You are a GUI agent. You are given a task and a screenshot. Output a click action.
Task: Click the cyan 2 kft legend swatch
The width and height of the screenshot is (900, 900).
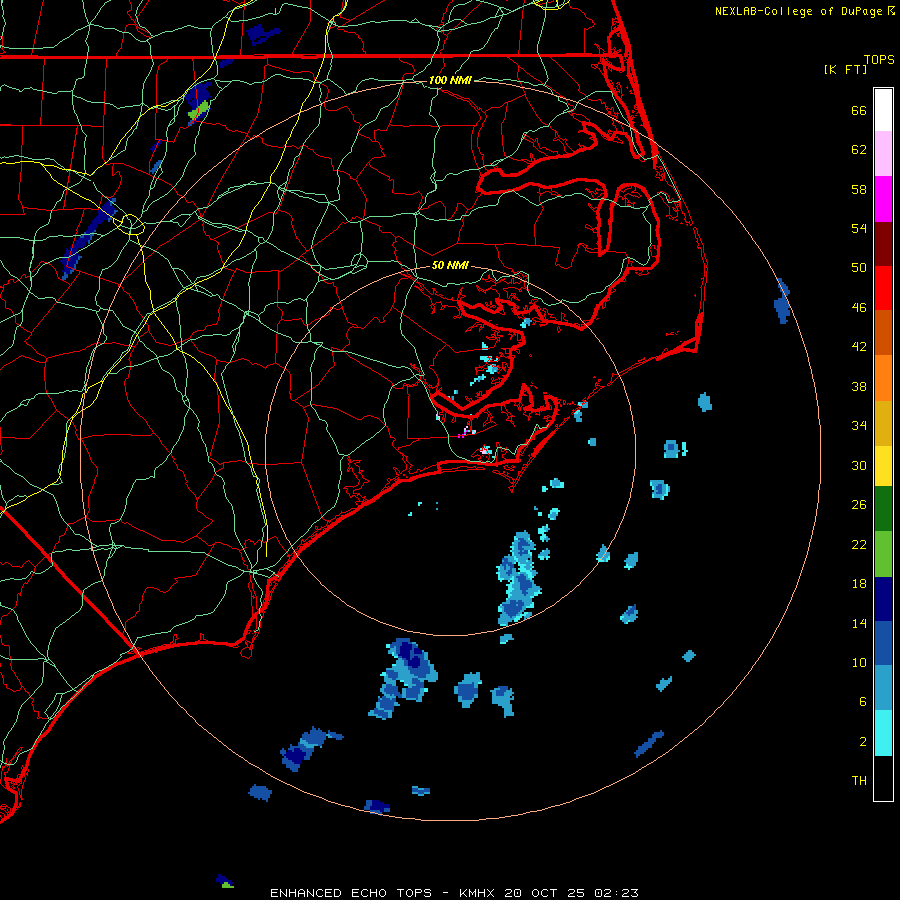pos(883,733)
